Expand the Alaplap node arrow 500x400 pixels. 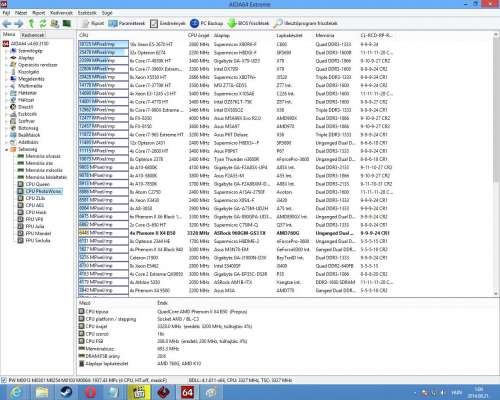coord(6,58)
